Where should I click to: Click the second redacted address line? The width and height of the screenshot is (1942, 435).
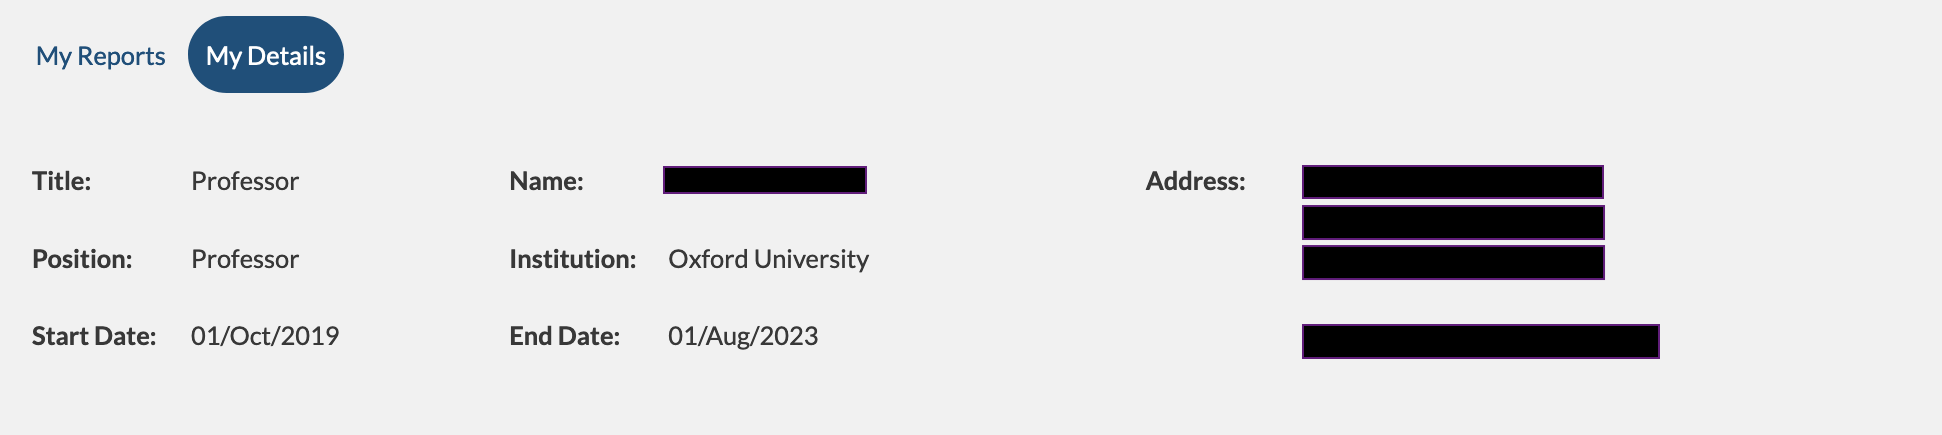tap(1453, 222)
